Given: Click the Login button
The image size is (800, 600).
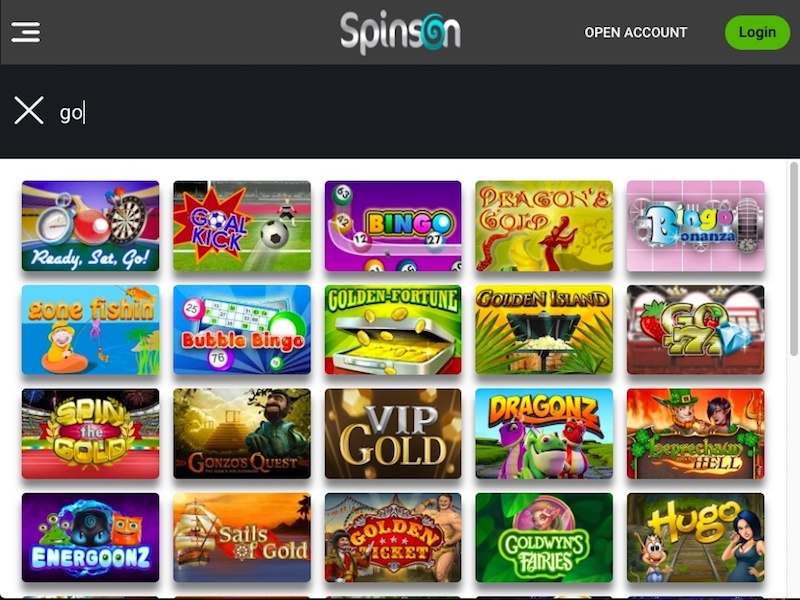Looking at the screenshot, I should point(757,33).
